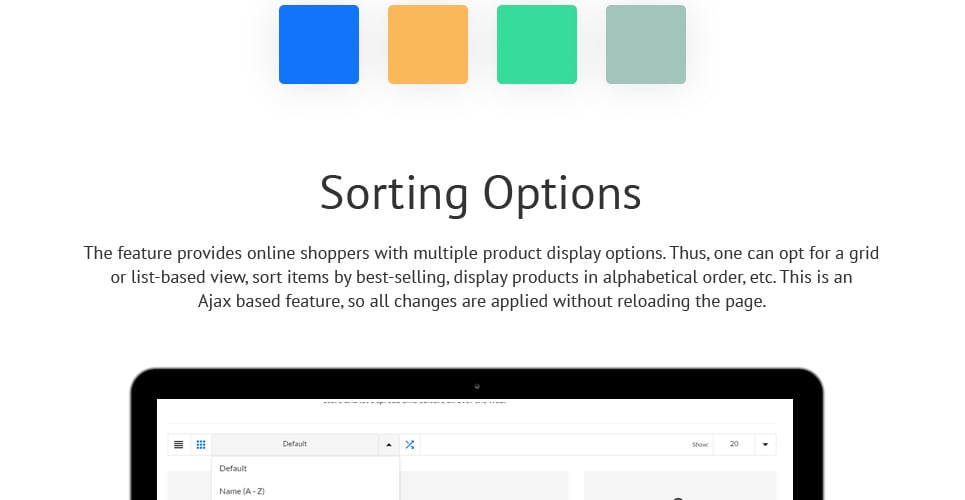Open the Show count dropdown arrow
This screenshot has height=500, width=965.
tap(765, 445)
